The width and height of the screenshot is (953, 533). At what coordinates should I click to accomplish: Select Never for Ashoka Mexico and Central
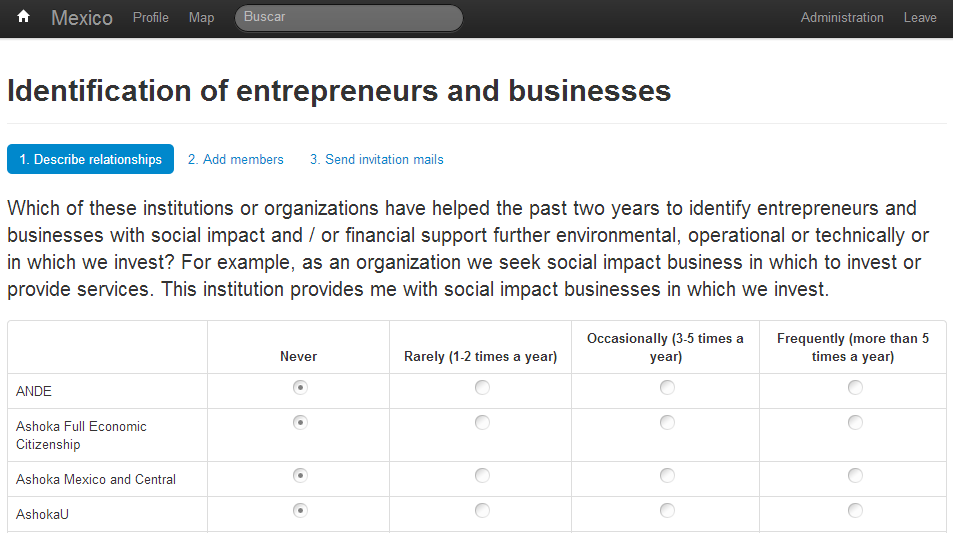point(300,475)
